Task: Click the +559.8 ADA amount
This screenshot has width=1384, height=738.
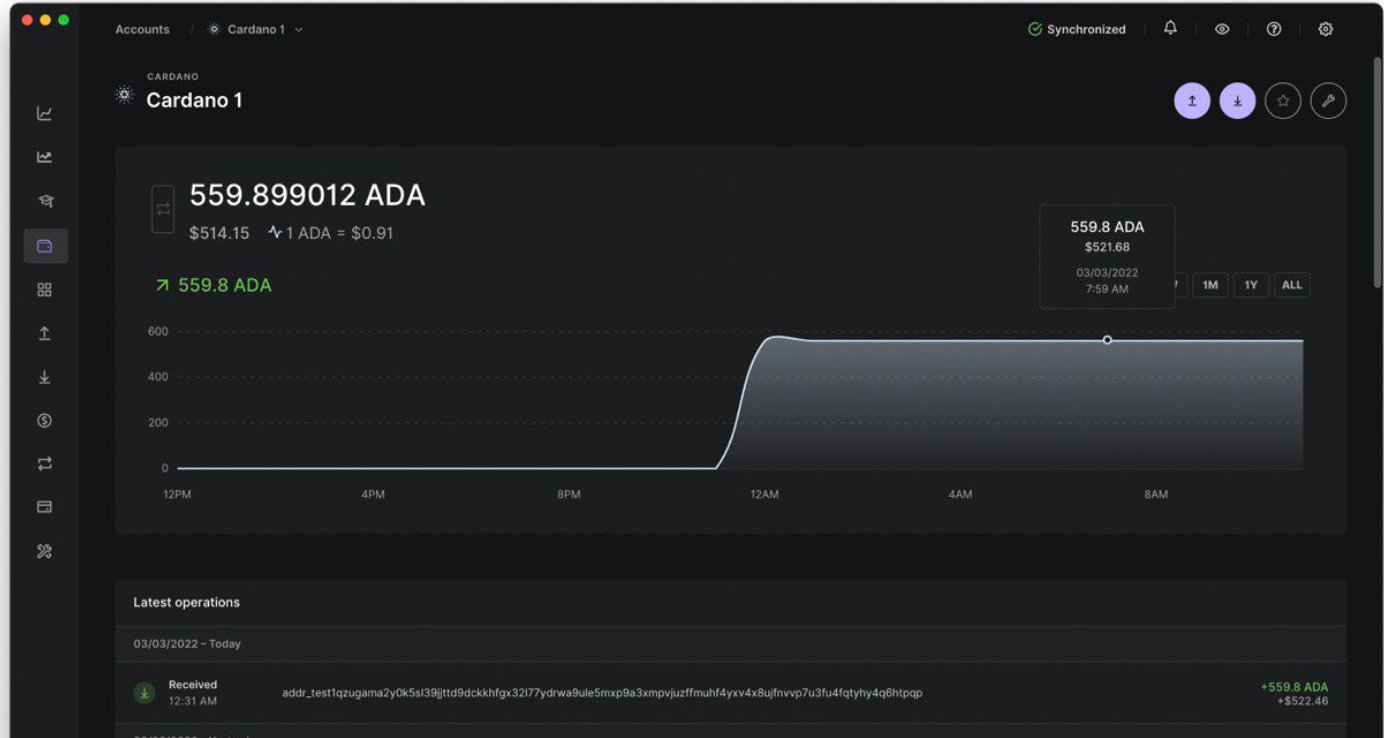Action: 1294,687
